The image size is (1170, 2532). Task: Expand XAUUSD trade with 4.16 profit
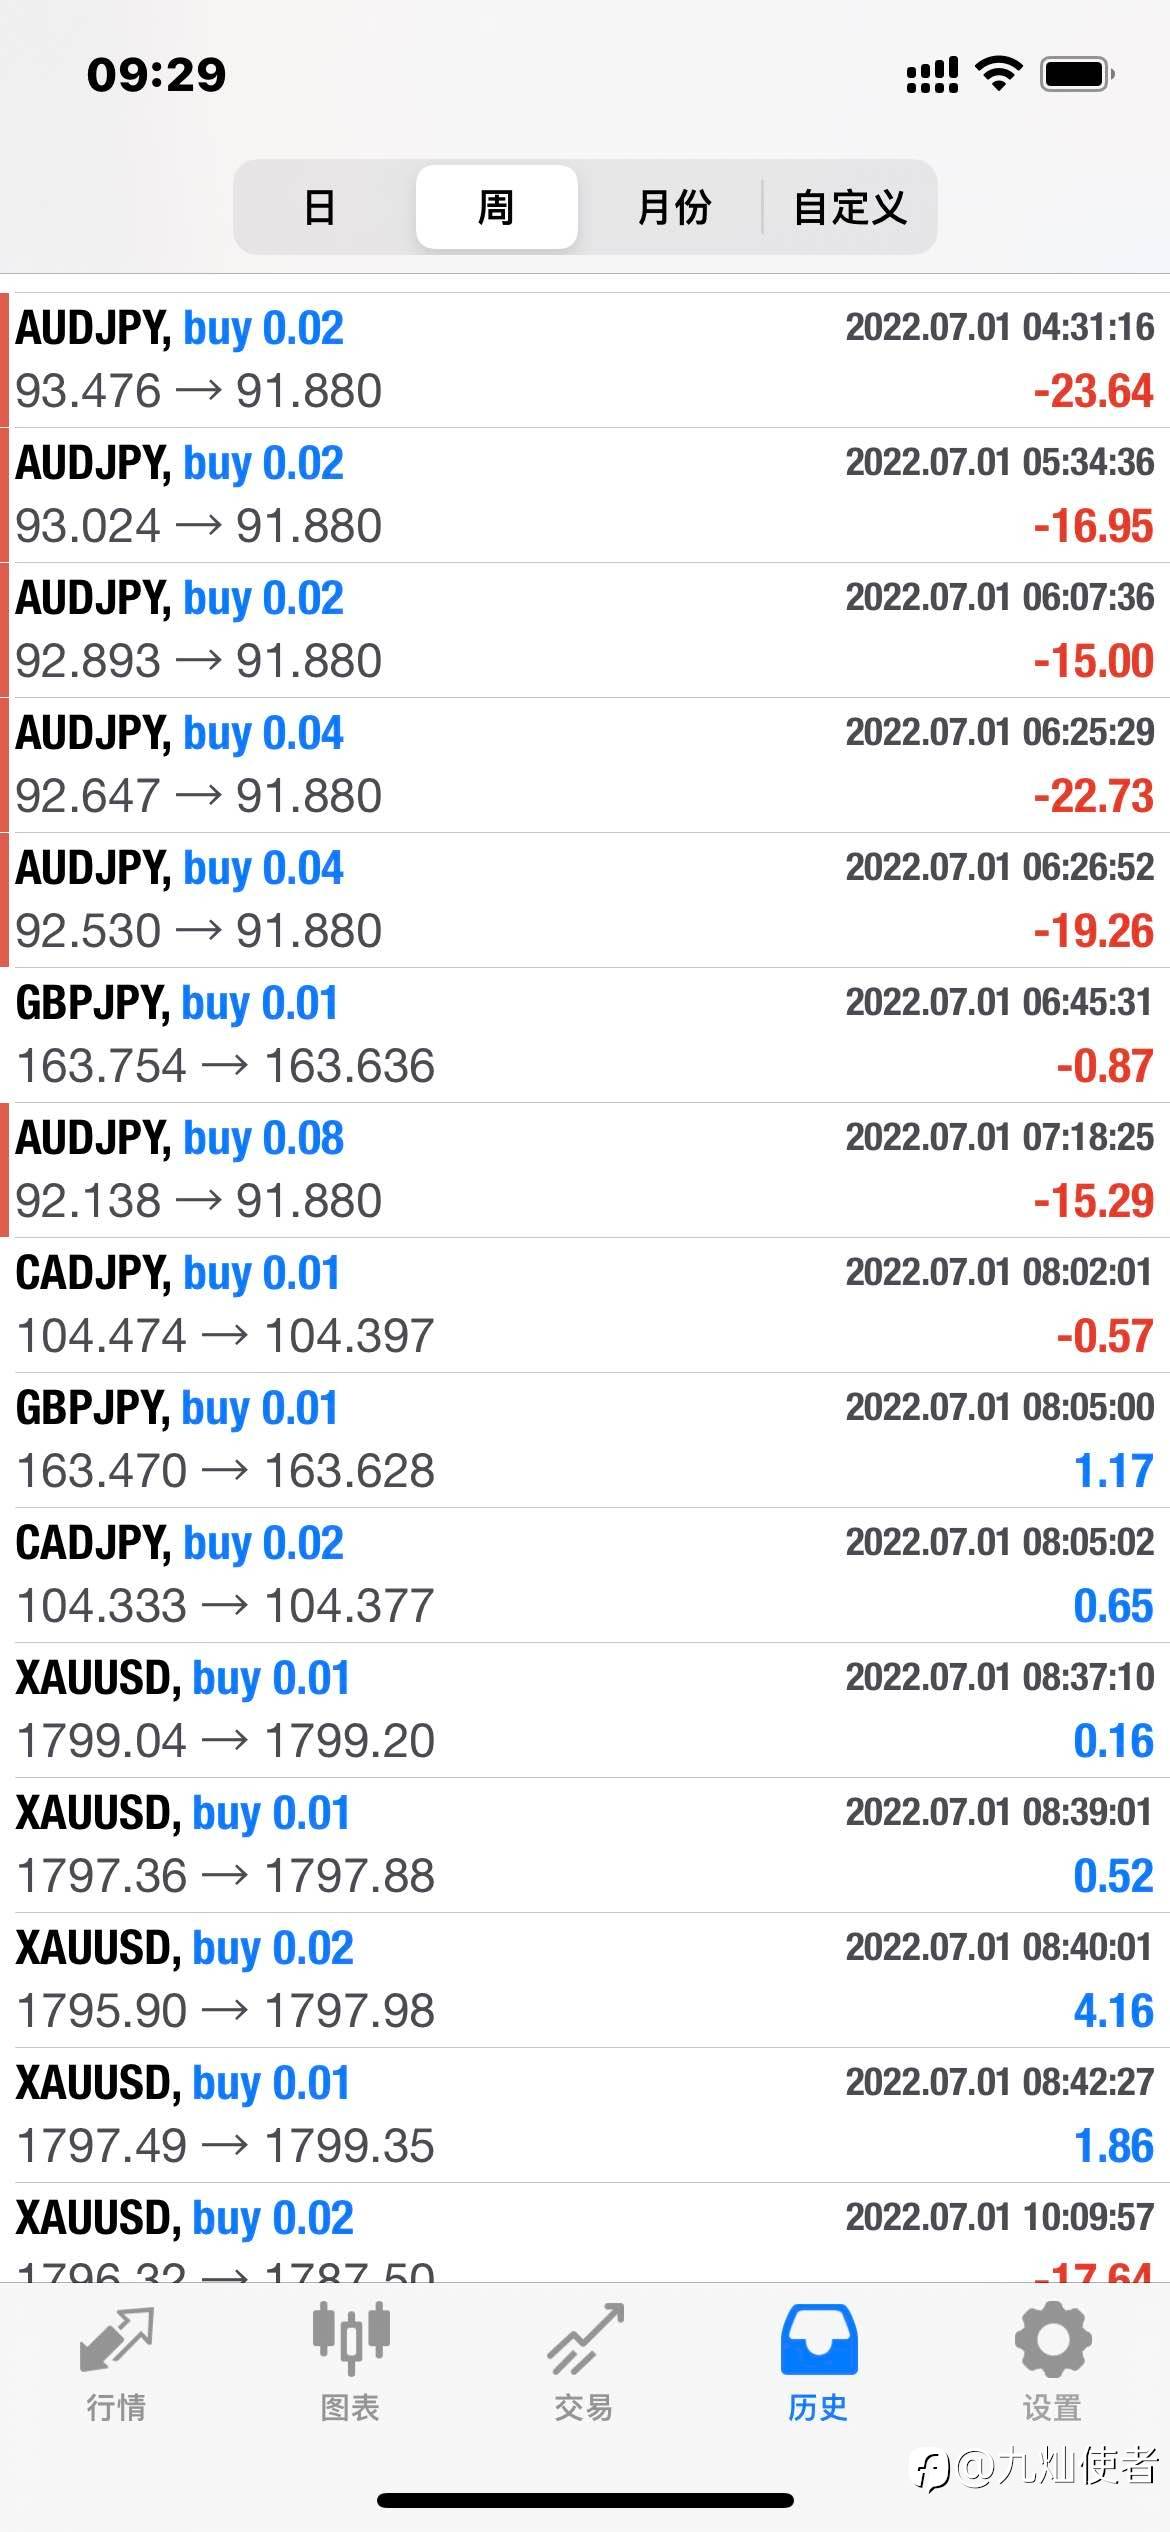[x=585, y=1980]
